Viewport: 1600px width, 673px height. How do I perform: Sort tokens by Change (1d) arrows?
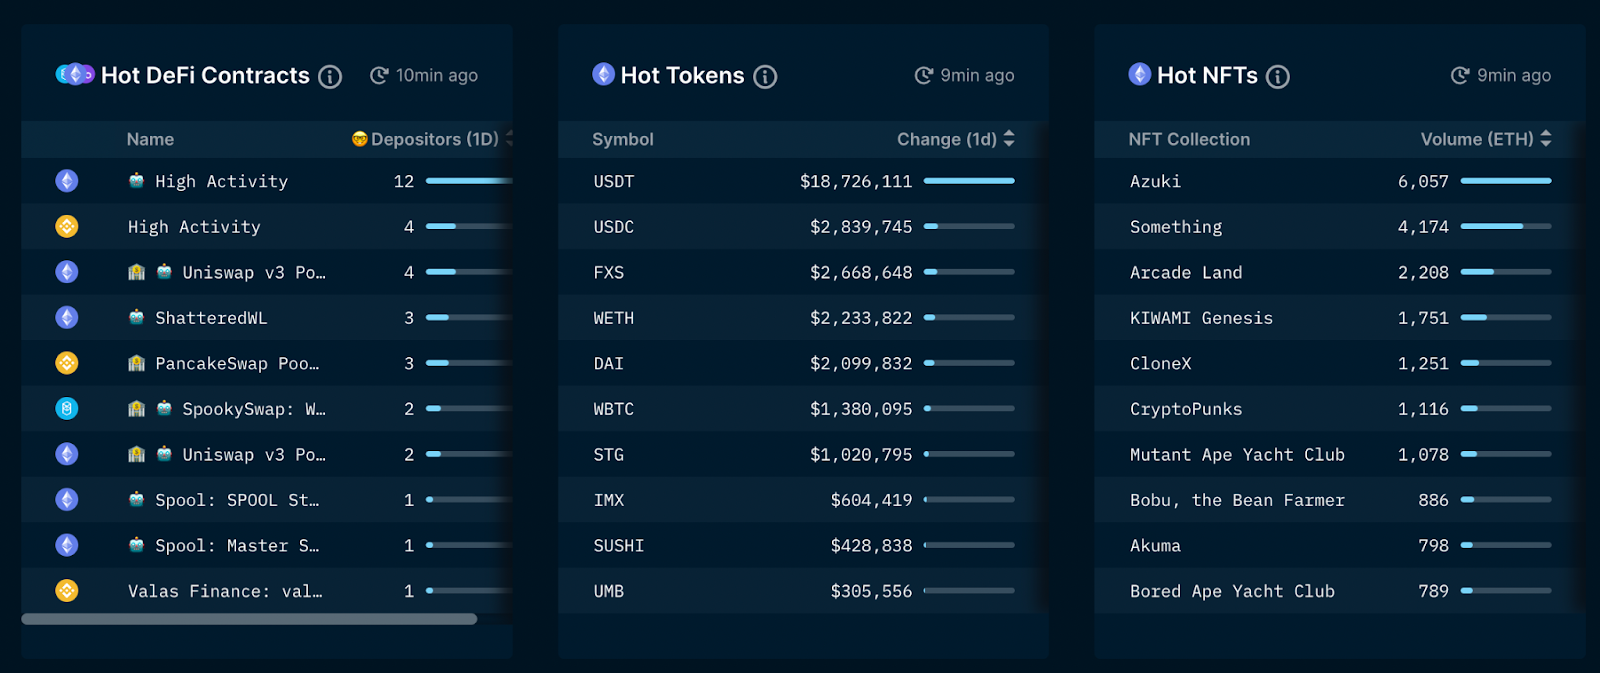pos(1009,139)
